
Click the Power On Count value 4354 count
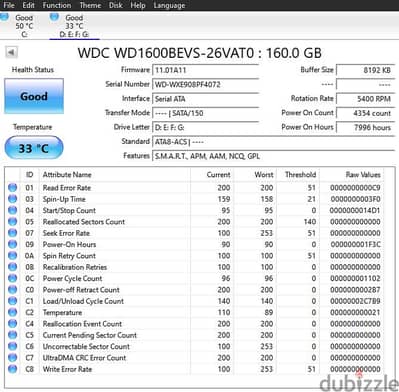coord(365,113)
